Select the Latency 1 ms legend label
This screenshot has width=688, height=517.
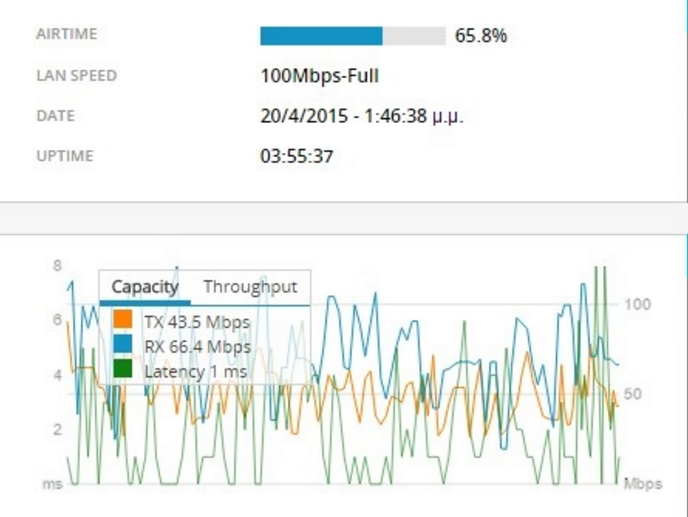(x=195, y=371)
